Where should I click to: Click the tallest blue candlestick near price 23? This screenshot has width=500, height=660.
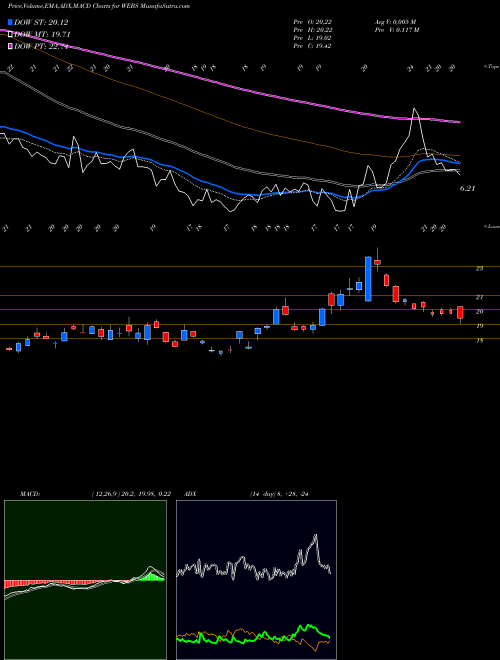point(368,279)
